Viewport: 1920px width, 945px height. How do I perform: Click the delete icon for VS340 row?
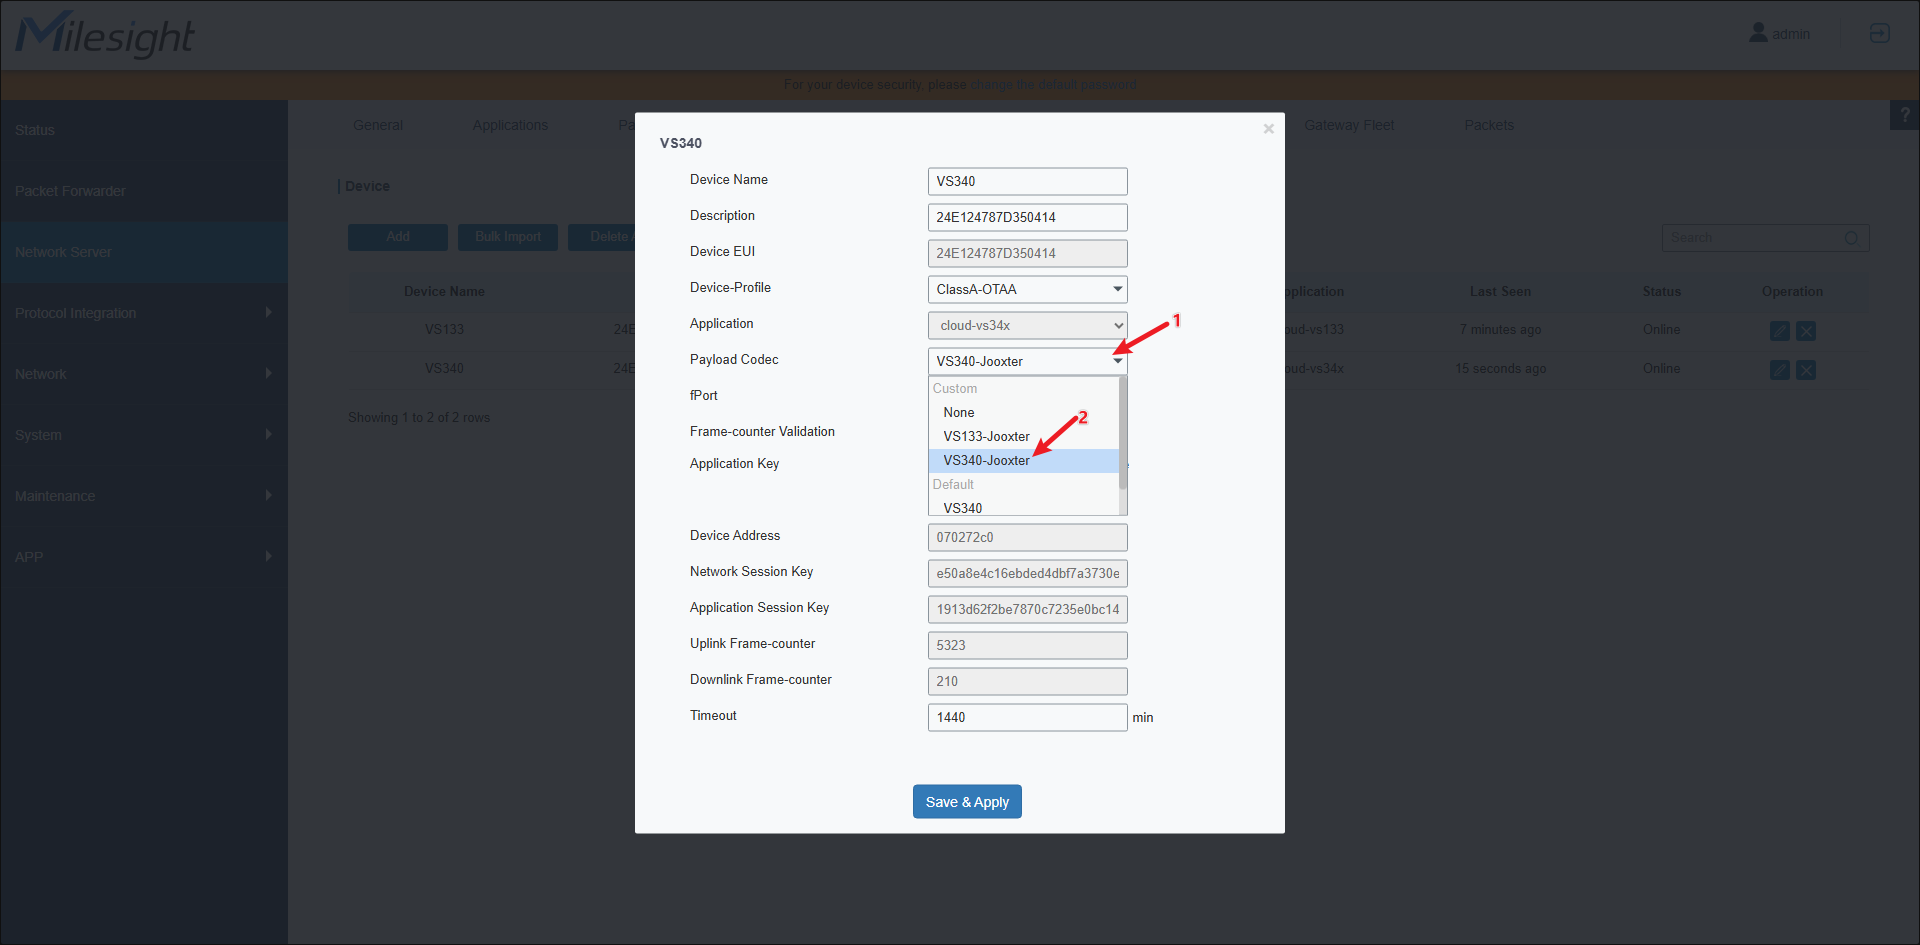[x=1805, y=370]
